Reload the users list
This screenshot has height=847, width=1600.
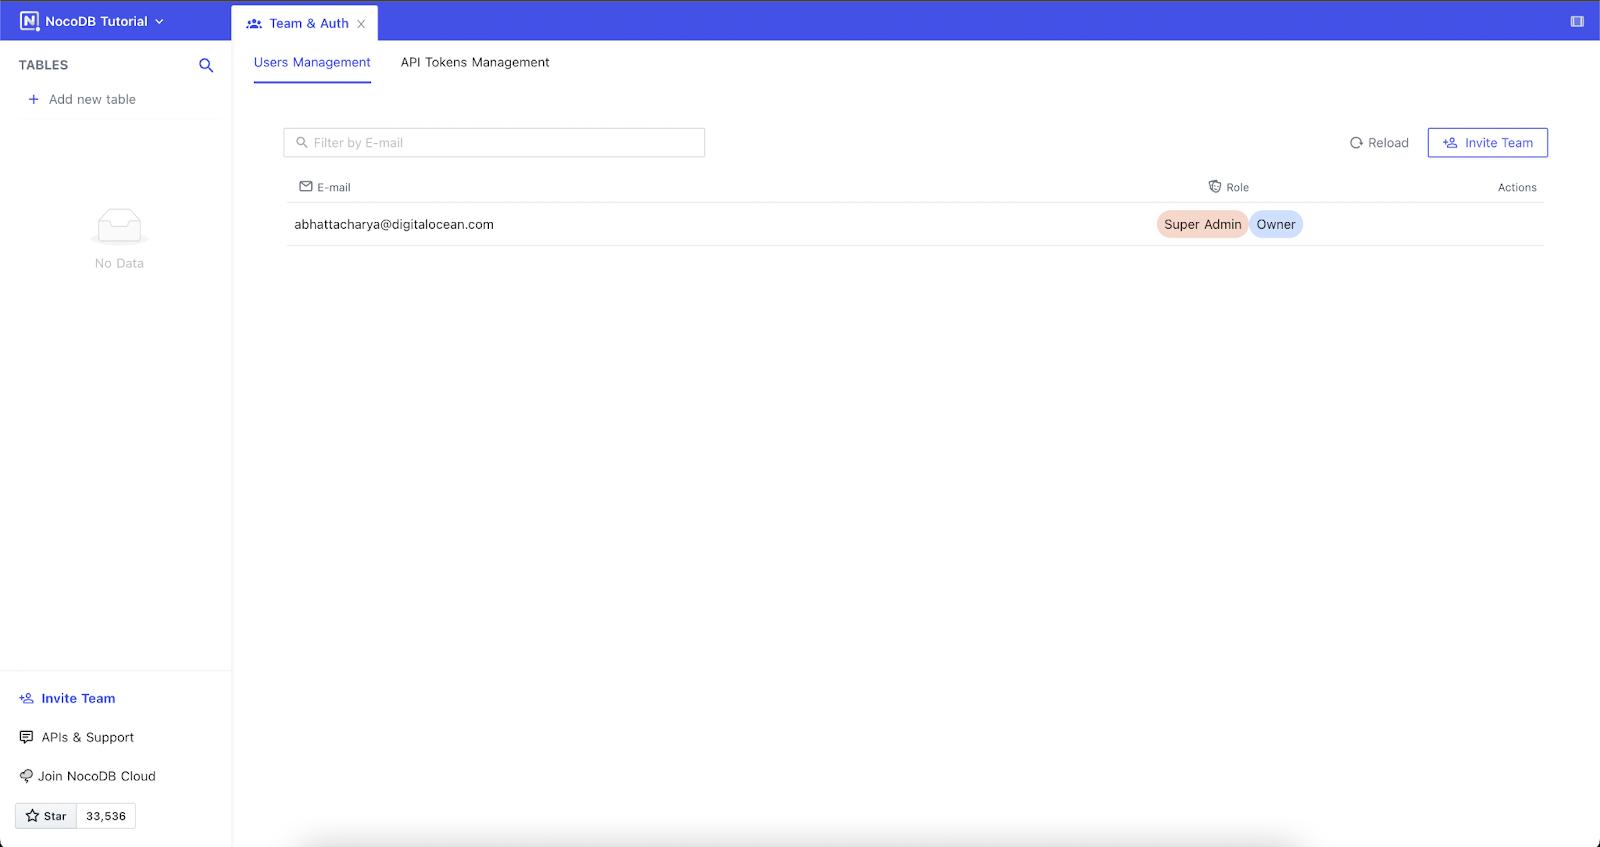pos(1379,143)
